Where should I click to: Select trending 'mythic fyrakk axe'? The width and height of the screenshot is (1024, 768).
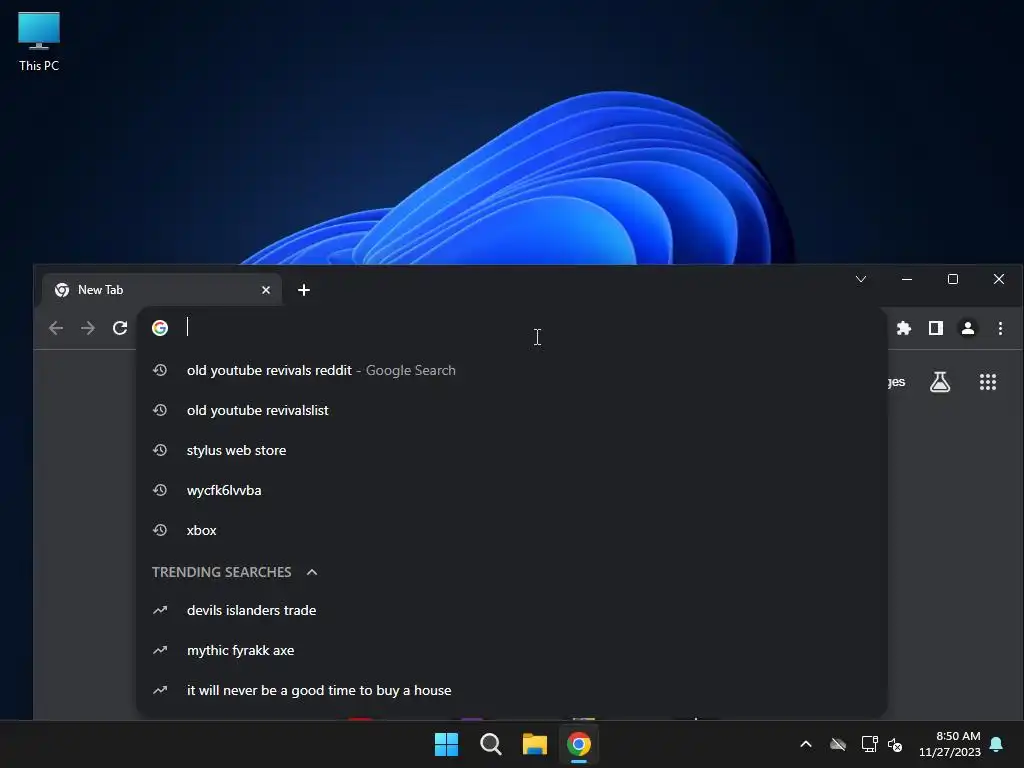click(511, 650)
